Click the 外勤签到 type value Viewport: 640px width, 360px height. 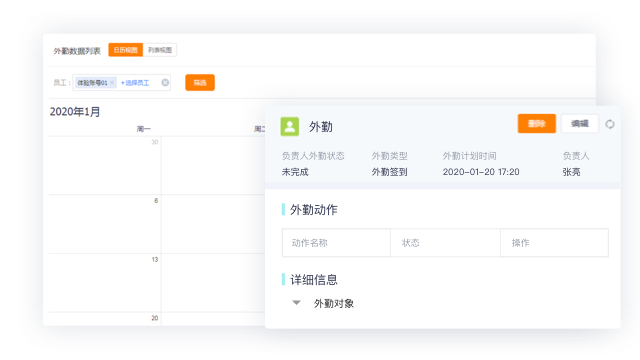point(389,172)
